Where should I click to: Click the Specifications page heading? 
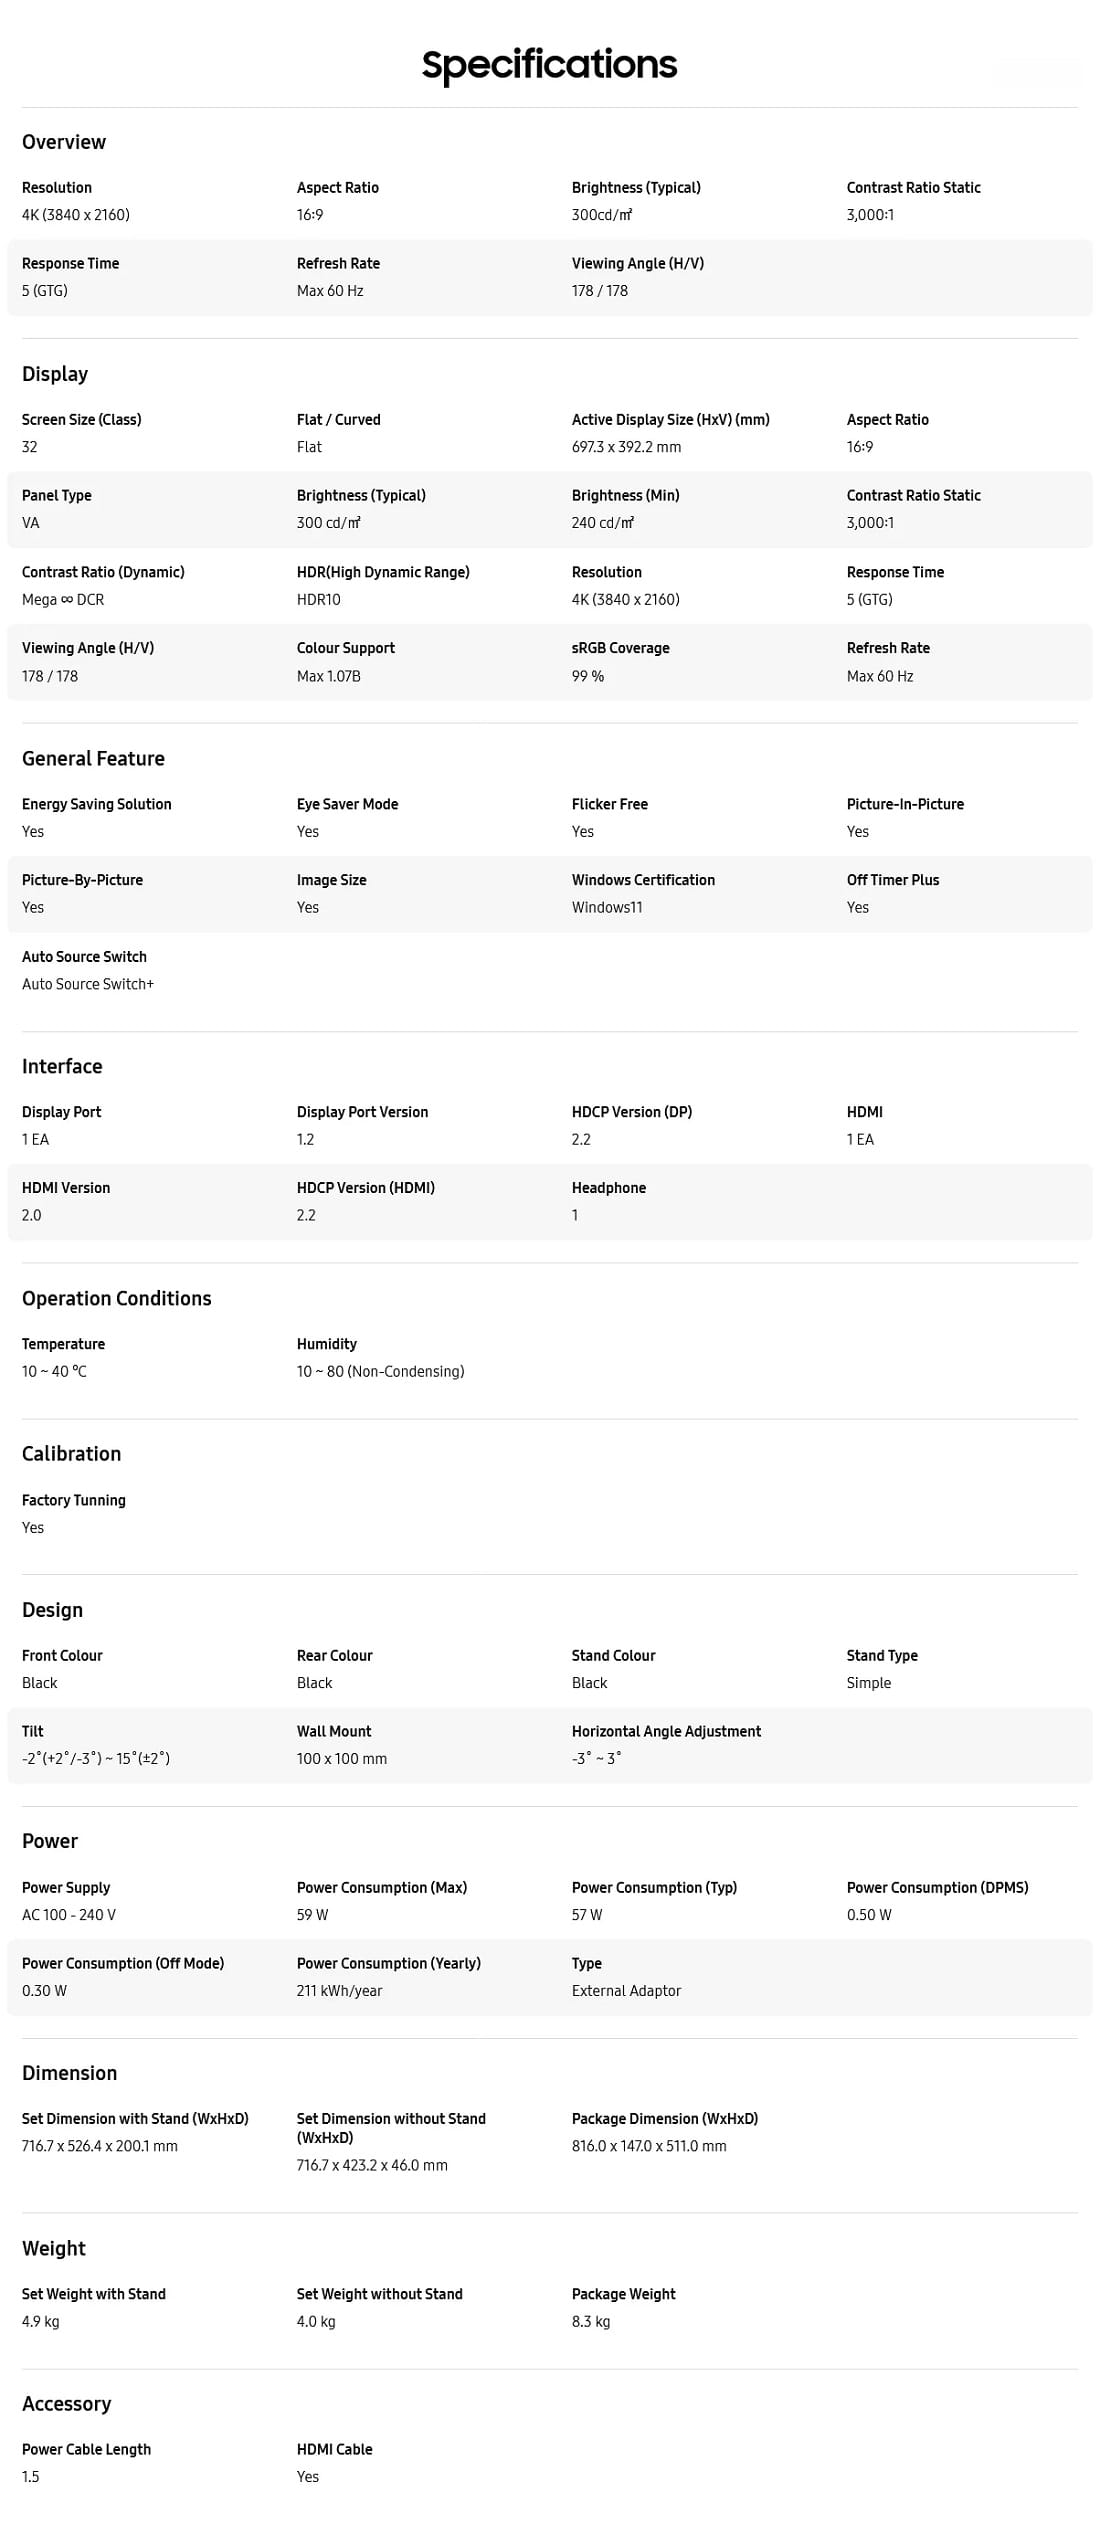pos(549,65)
